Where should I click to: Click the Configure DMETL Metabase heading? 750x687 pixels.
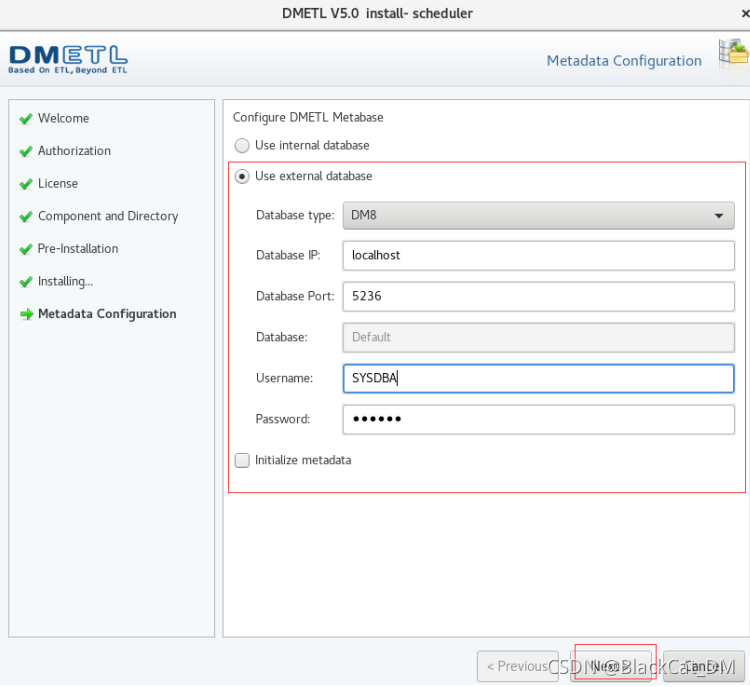(x=308, y=118)
